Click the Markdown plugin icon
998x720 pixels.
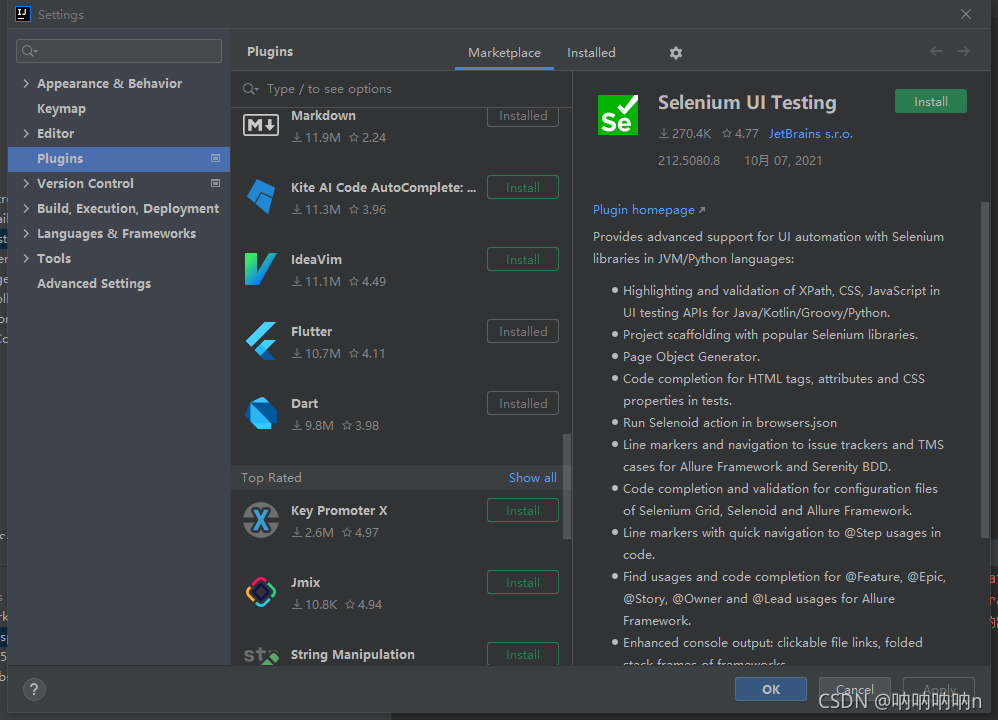[x=261, y=125]
